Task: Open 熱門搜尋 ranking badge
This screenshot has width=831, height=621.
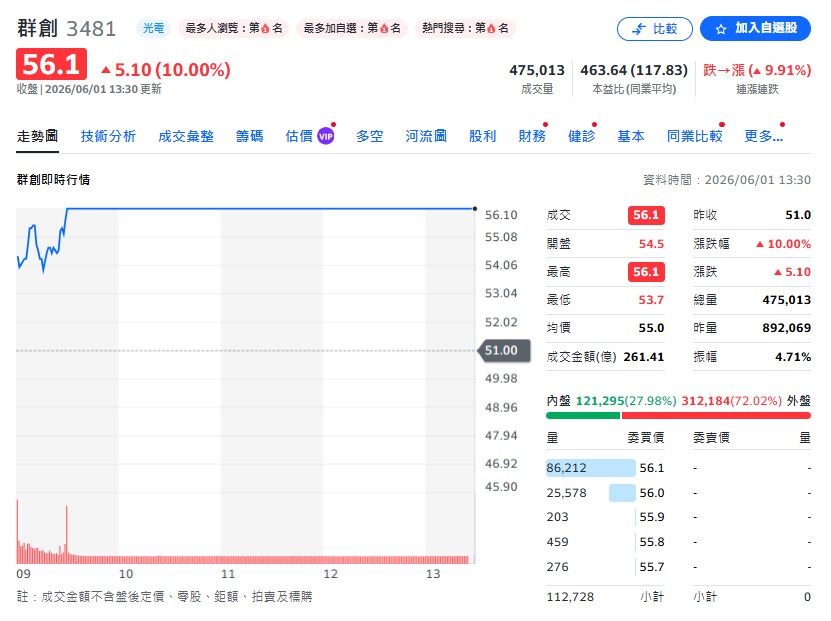Action: point(465,28)
